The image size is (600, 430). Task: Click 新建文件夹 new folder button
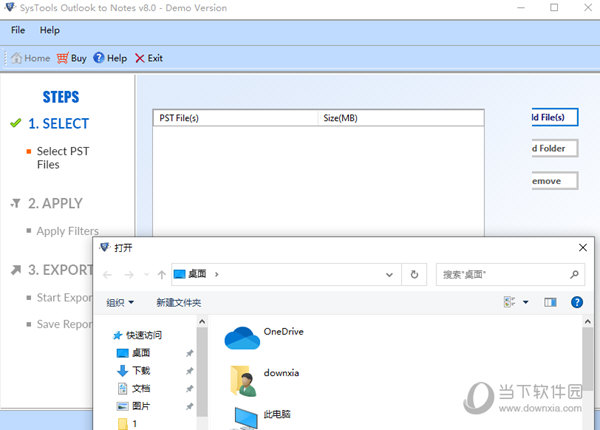[x=179, y=303]
